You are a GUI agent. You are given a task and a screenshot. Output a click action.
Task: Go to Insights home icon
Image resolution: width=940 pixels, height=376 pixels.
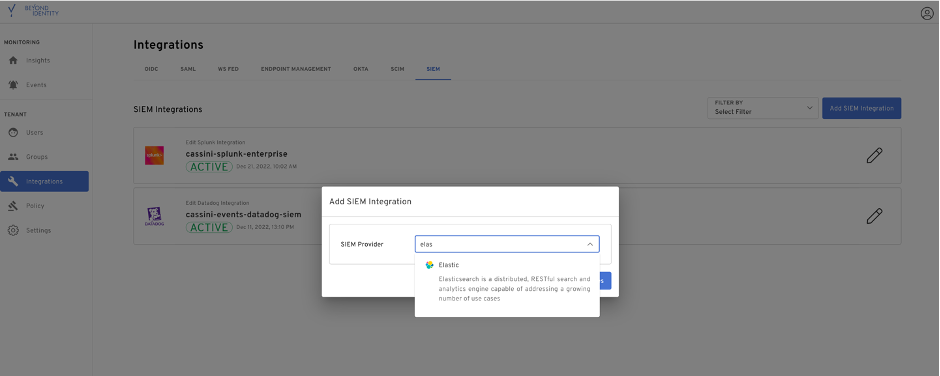point(13,61)
